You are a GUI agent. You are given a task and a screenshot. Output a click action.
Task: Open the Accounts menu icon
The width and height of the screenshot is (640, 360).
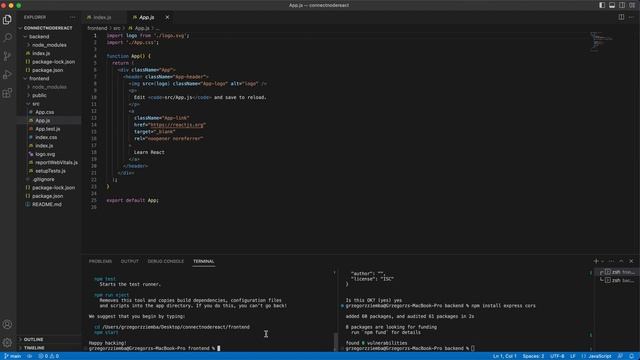7,324
